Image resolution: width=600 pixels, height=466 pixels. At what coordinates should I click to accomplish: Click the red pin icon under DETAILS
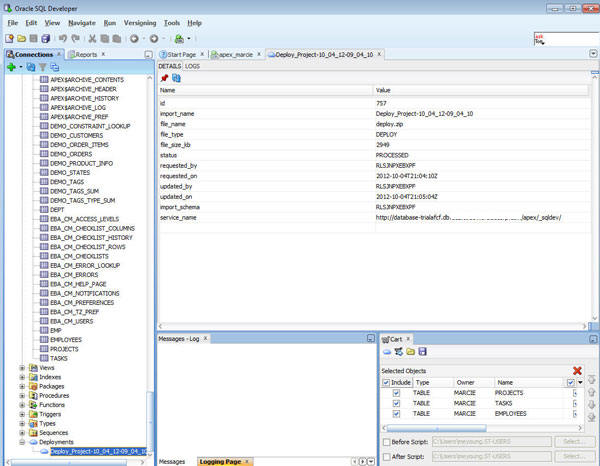coord(164,77)
